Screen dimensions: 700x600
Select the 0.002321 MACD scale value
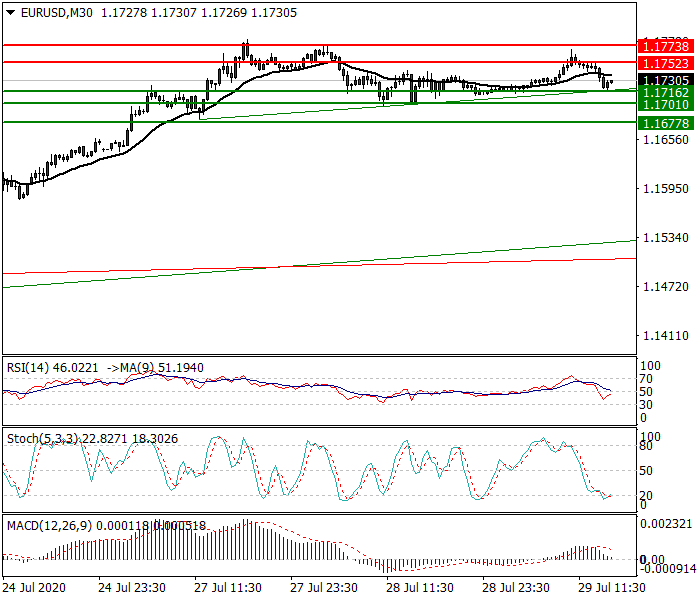666,524
